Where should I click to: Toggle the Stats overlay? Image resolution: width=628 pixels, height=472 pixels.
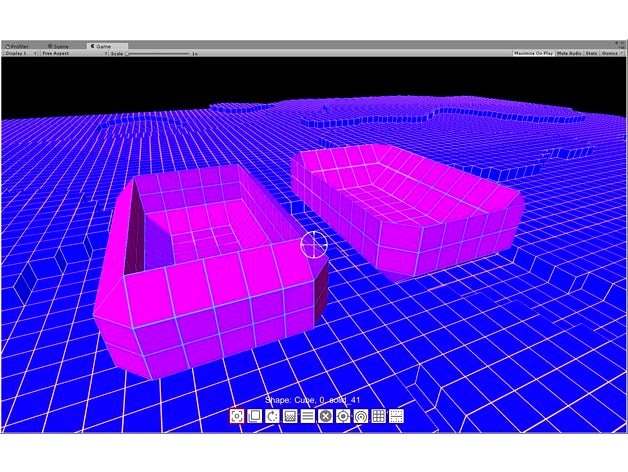coord(591,52)
